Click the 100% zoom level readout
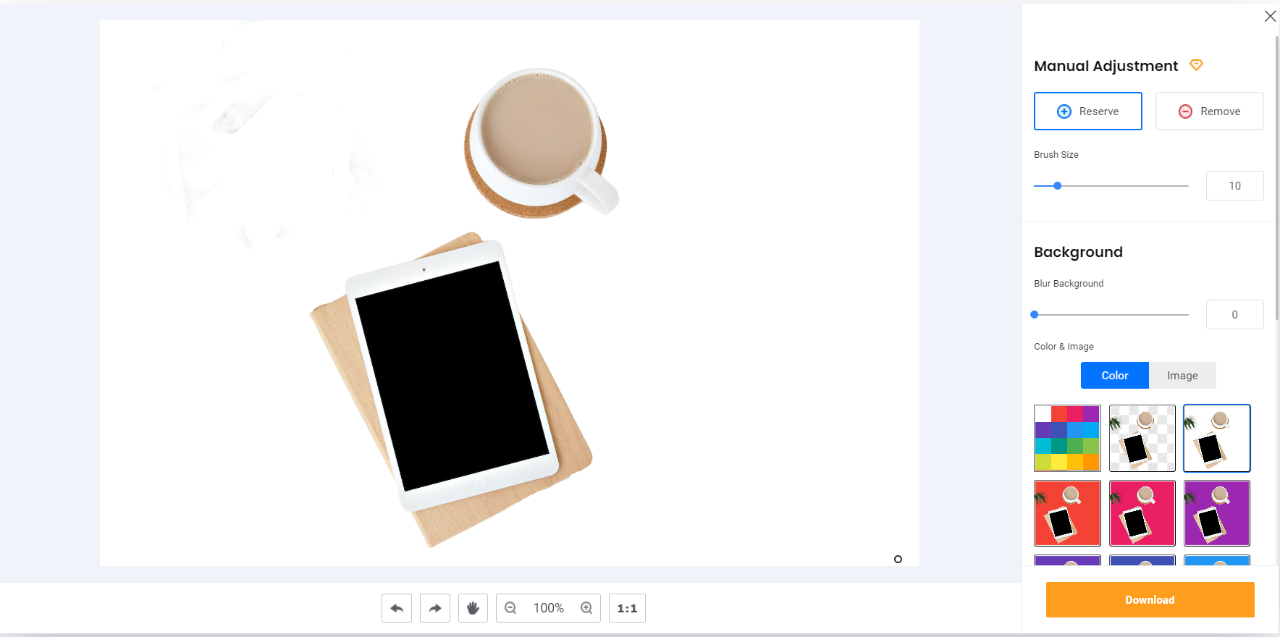 (x=548, y=608)
